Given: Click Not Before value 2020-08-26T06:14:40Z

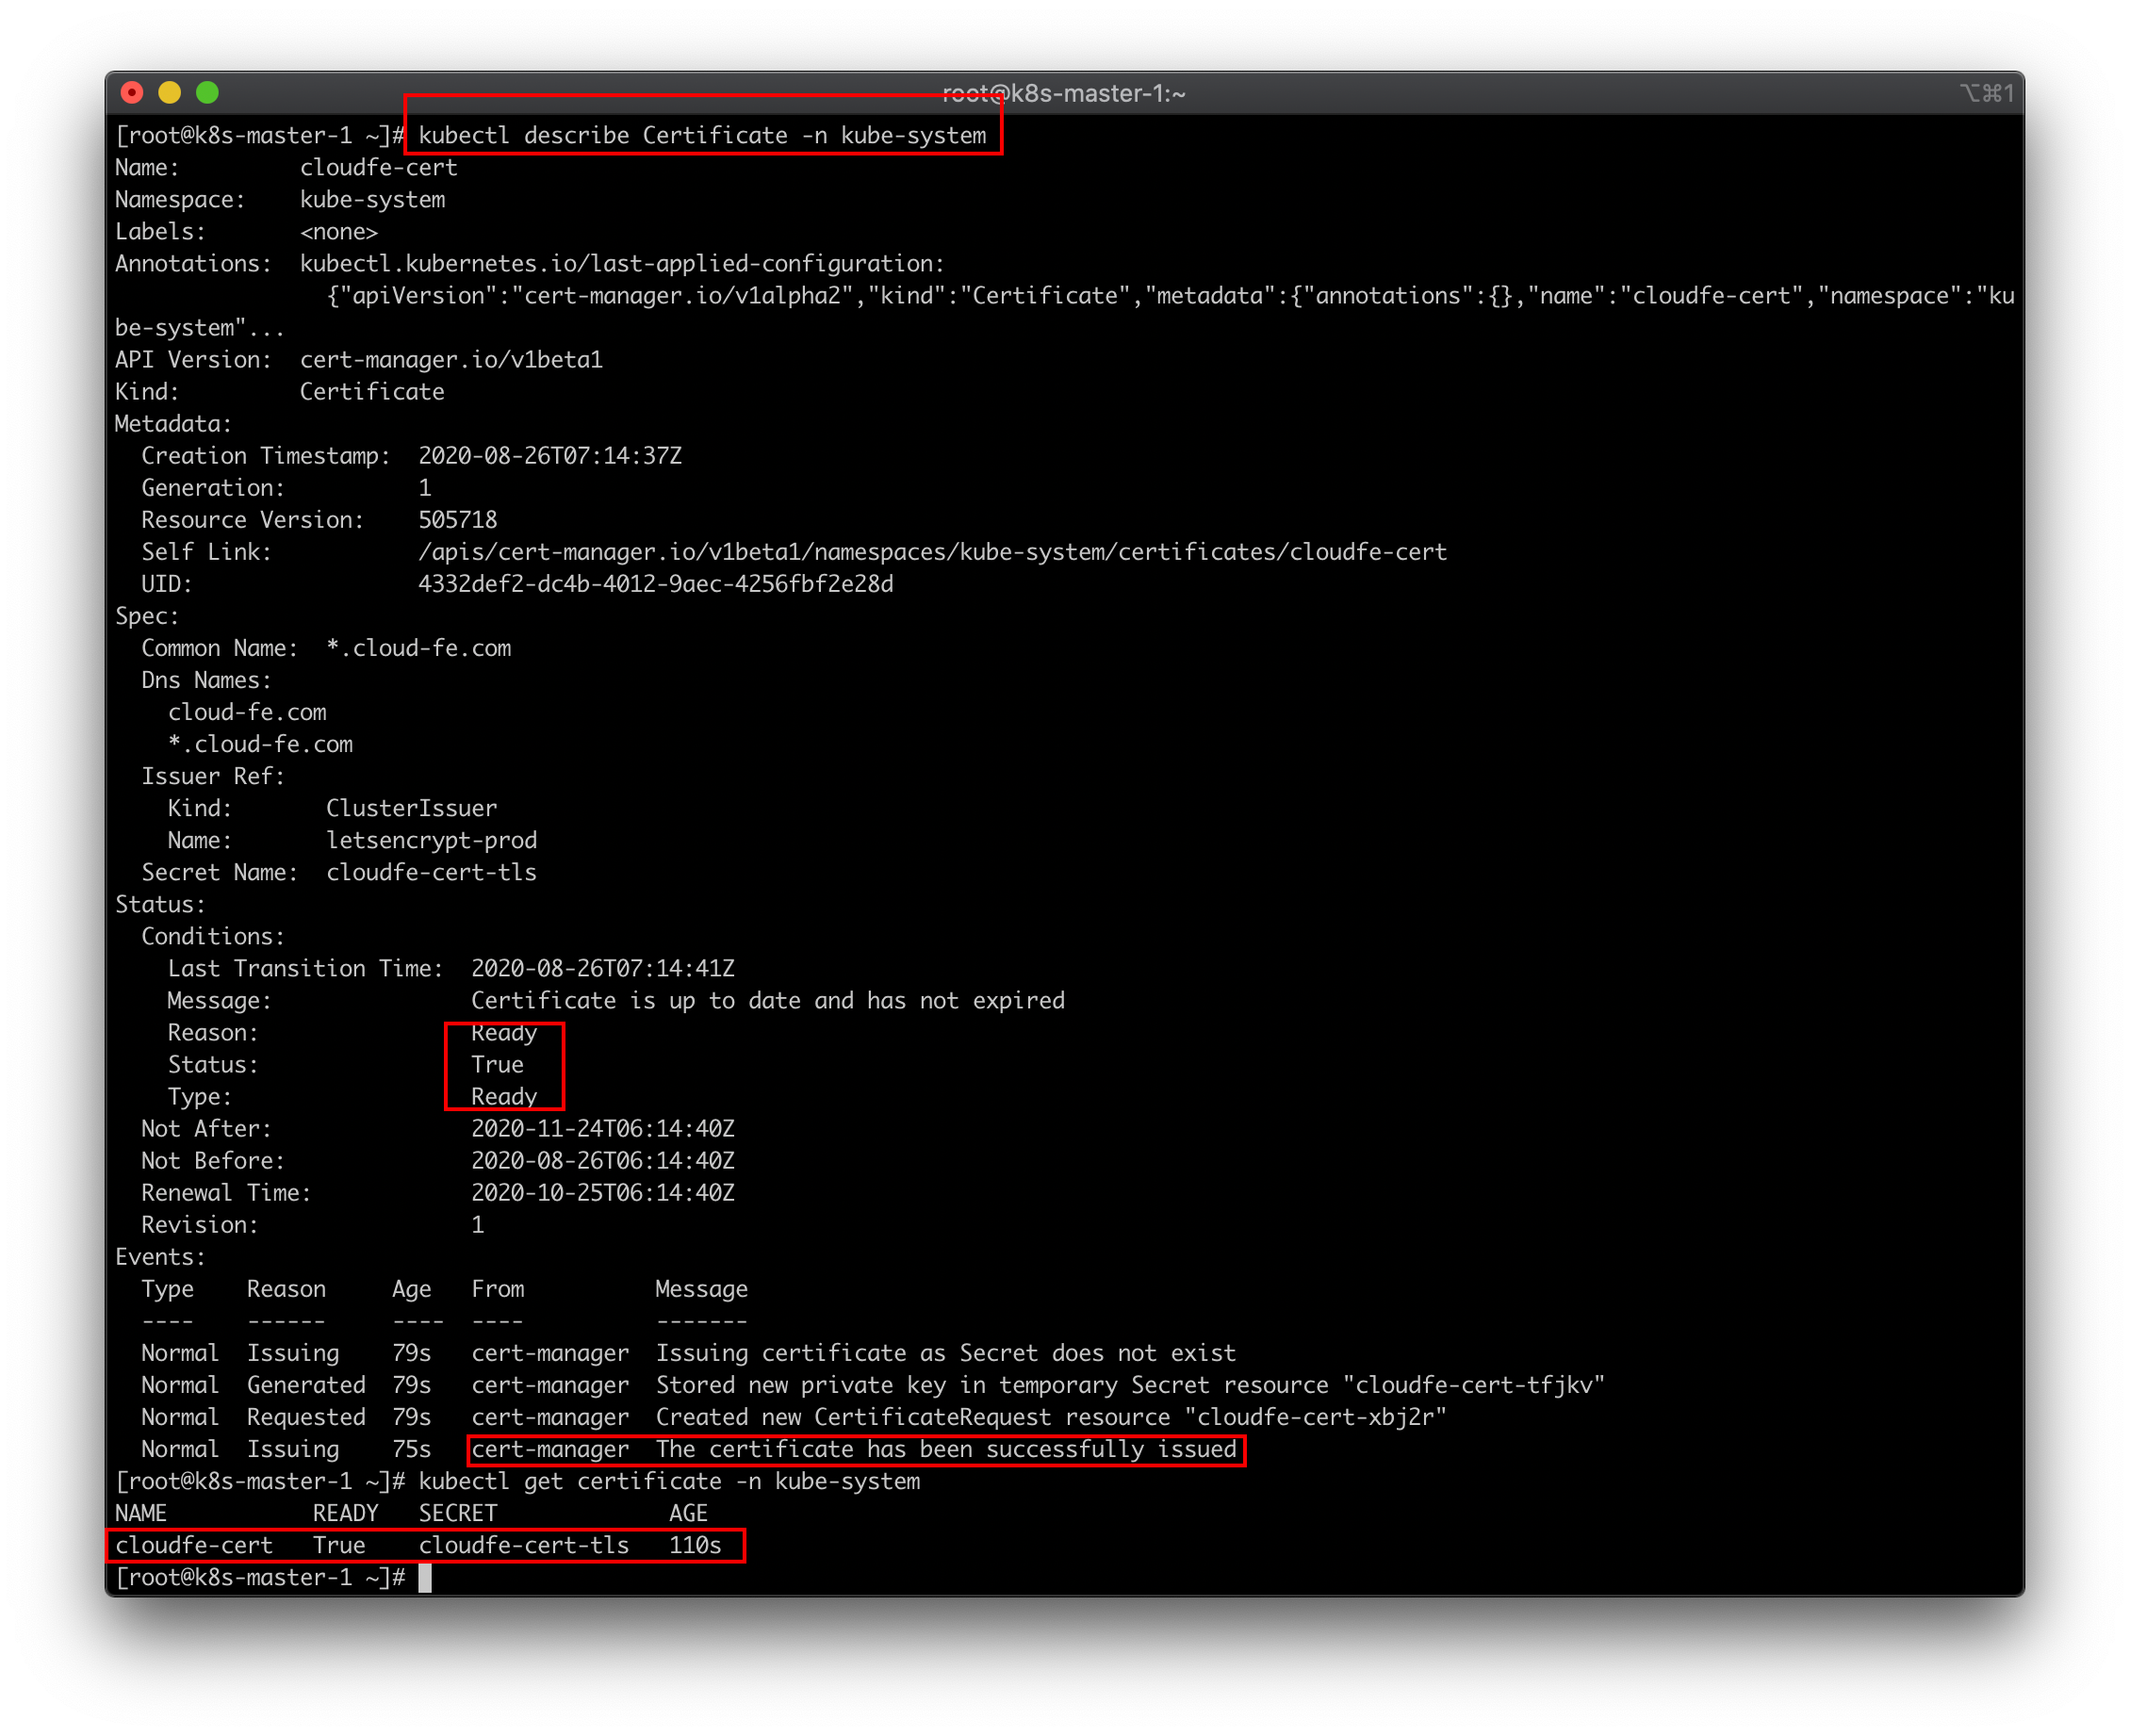Looking at the screenshot, I should coord(602,1161).
